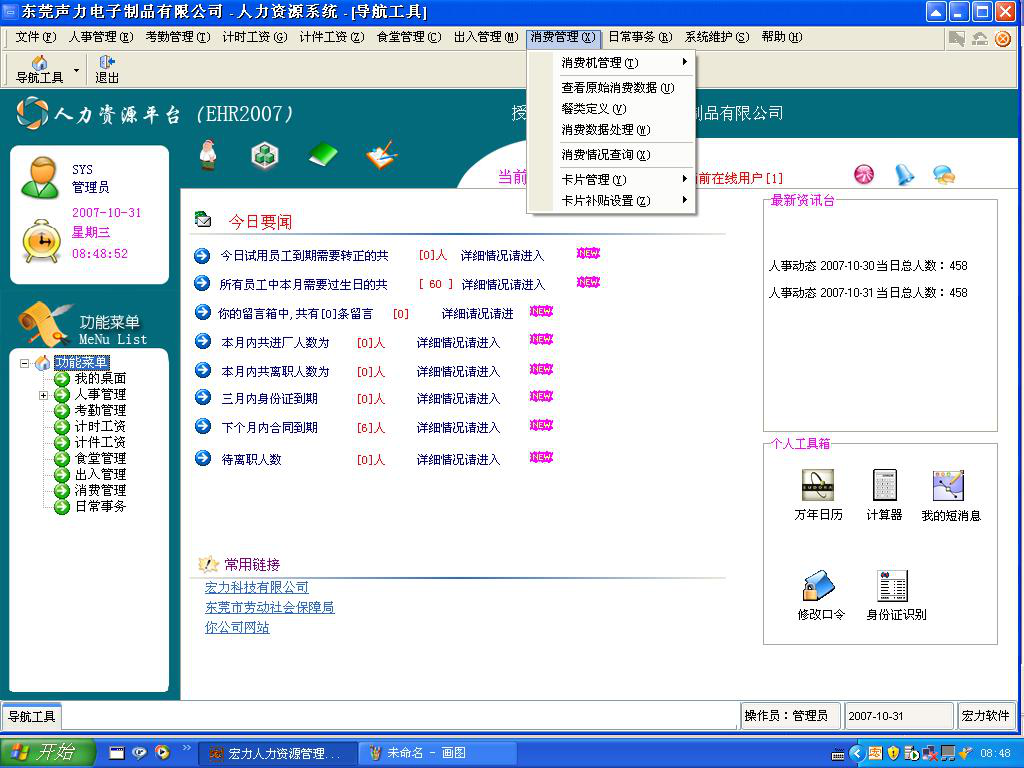1024x768 pixels.
Task: Open the 宏力科技有限公司 link
Action: (x=257, y=588)
